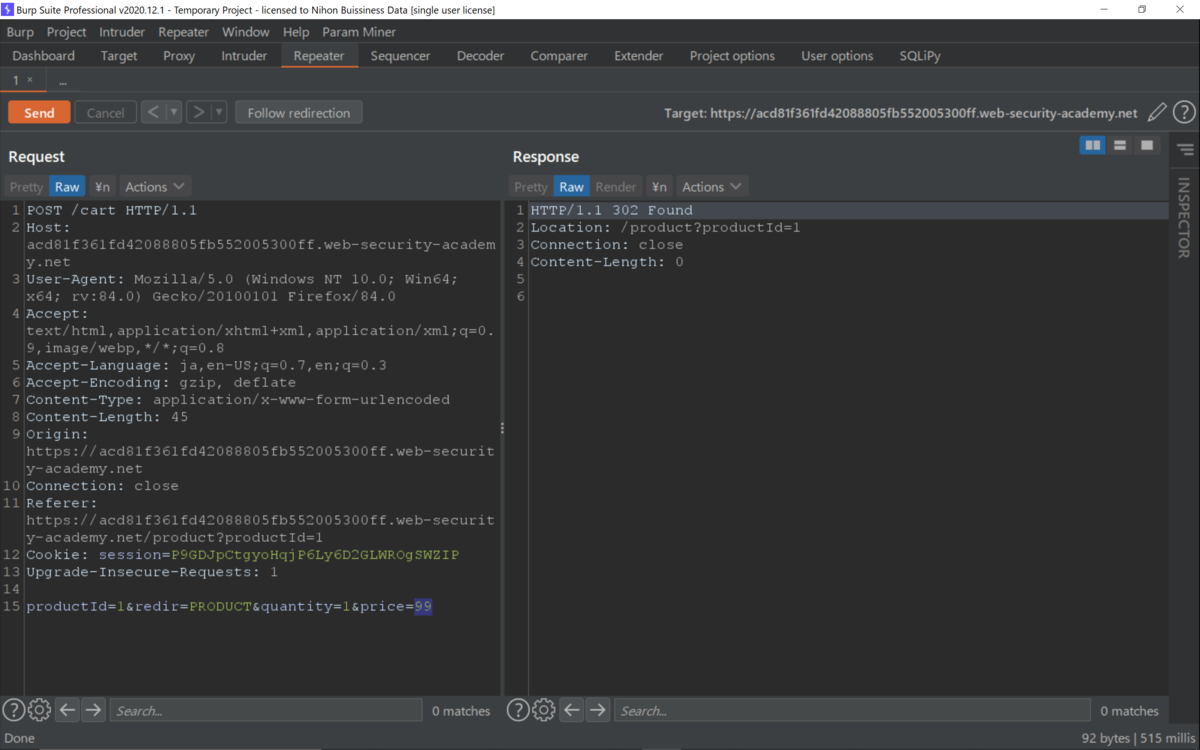
Task: Switch to the Proxy tab
Action: point(179,56)
